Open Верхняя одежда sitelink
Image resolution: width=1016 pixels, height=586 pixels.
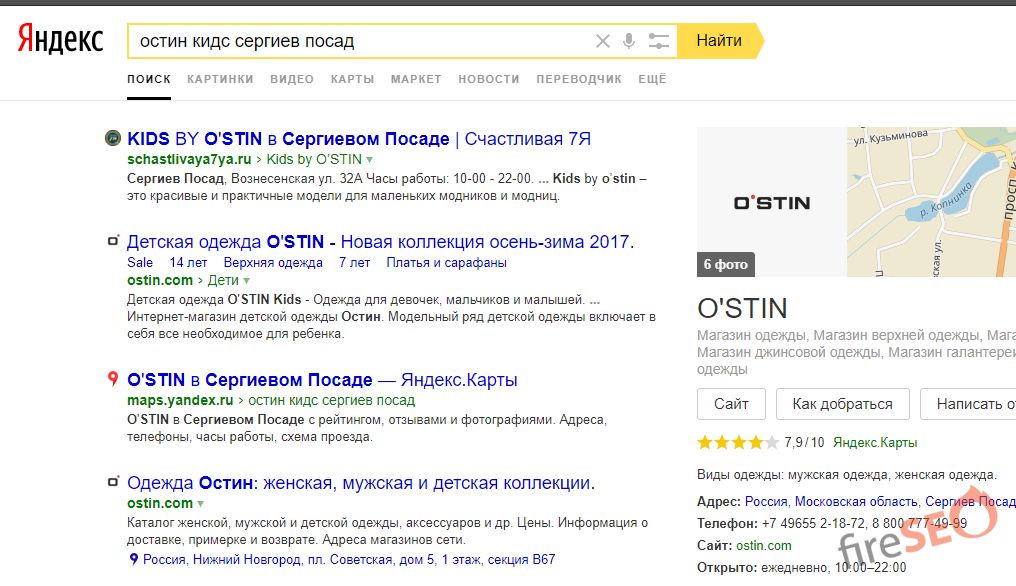pos(273,262)
